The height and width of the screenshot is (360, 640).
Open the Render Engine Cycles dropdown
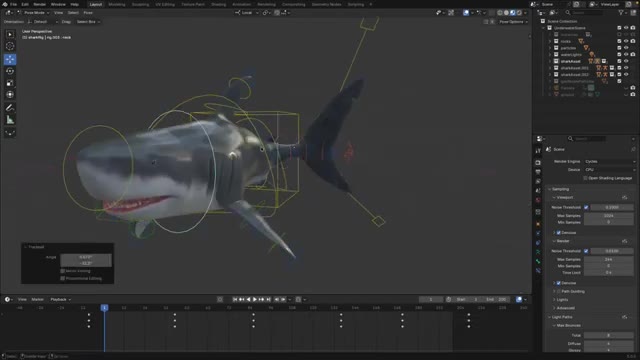click(x=609, y=162)
